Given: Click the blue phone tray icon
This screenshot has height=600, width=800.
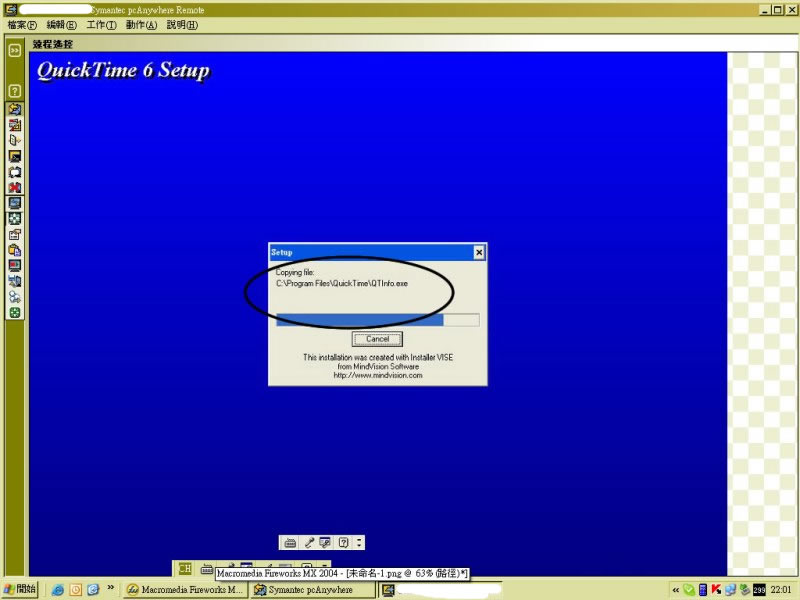Looking at the screenshot, I should pos(703,590).
